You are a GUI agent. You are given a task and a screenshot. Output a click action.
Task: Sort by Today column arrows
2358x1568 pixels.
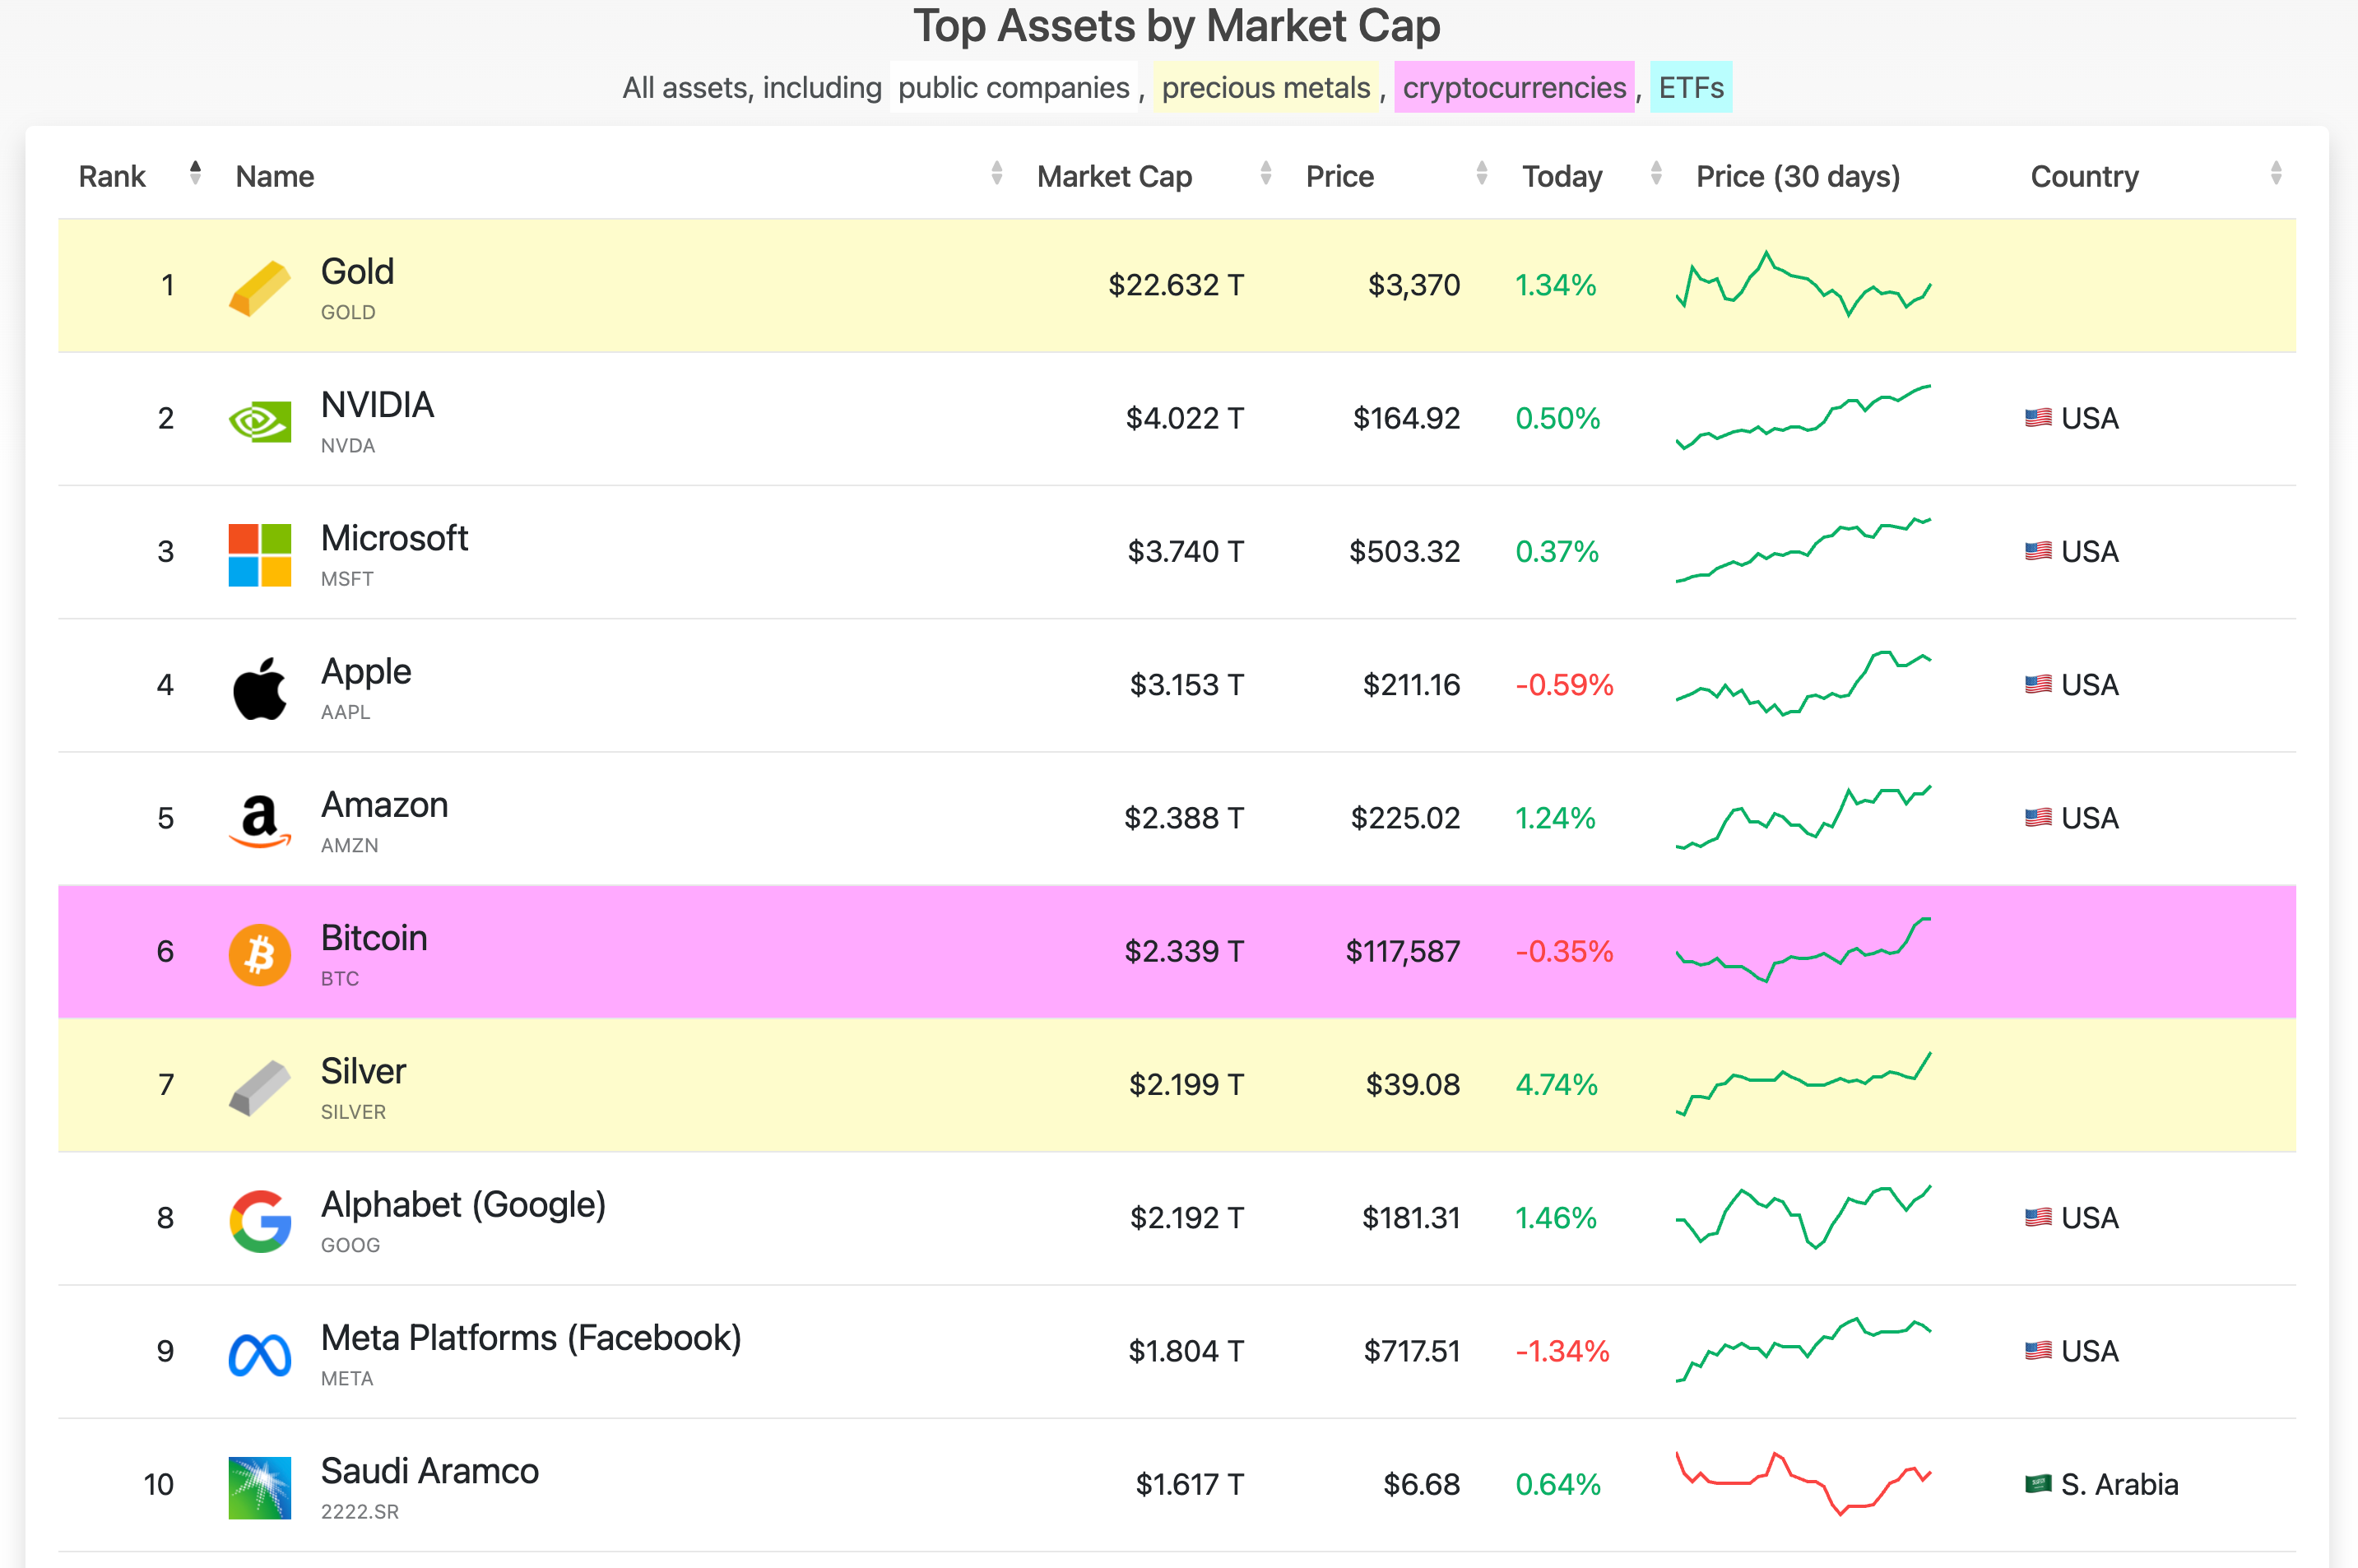(x=1656, y=173)
